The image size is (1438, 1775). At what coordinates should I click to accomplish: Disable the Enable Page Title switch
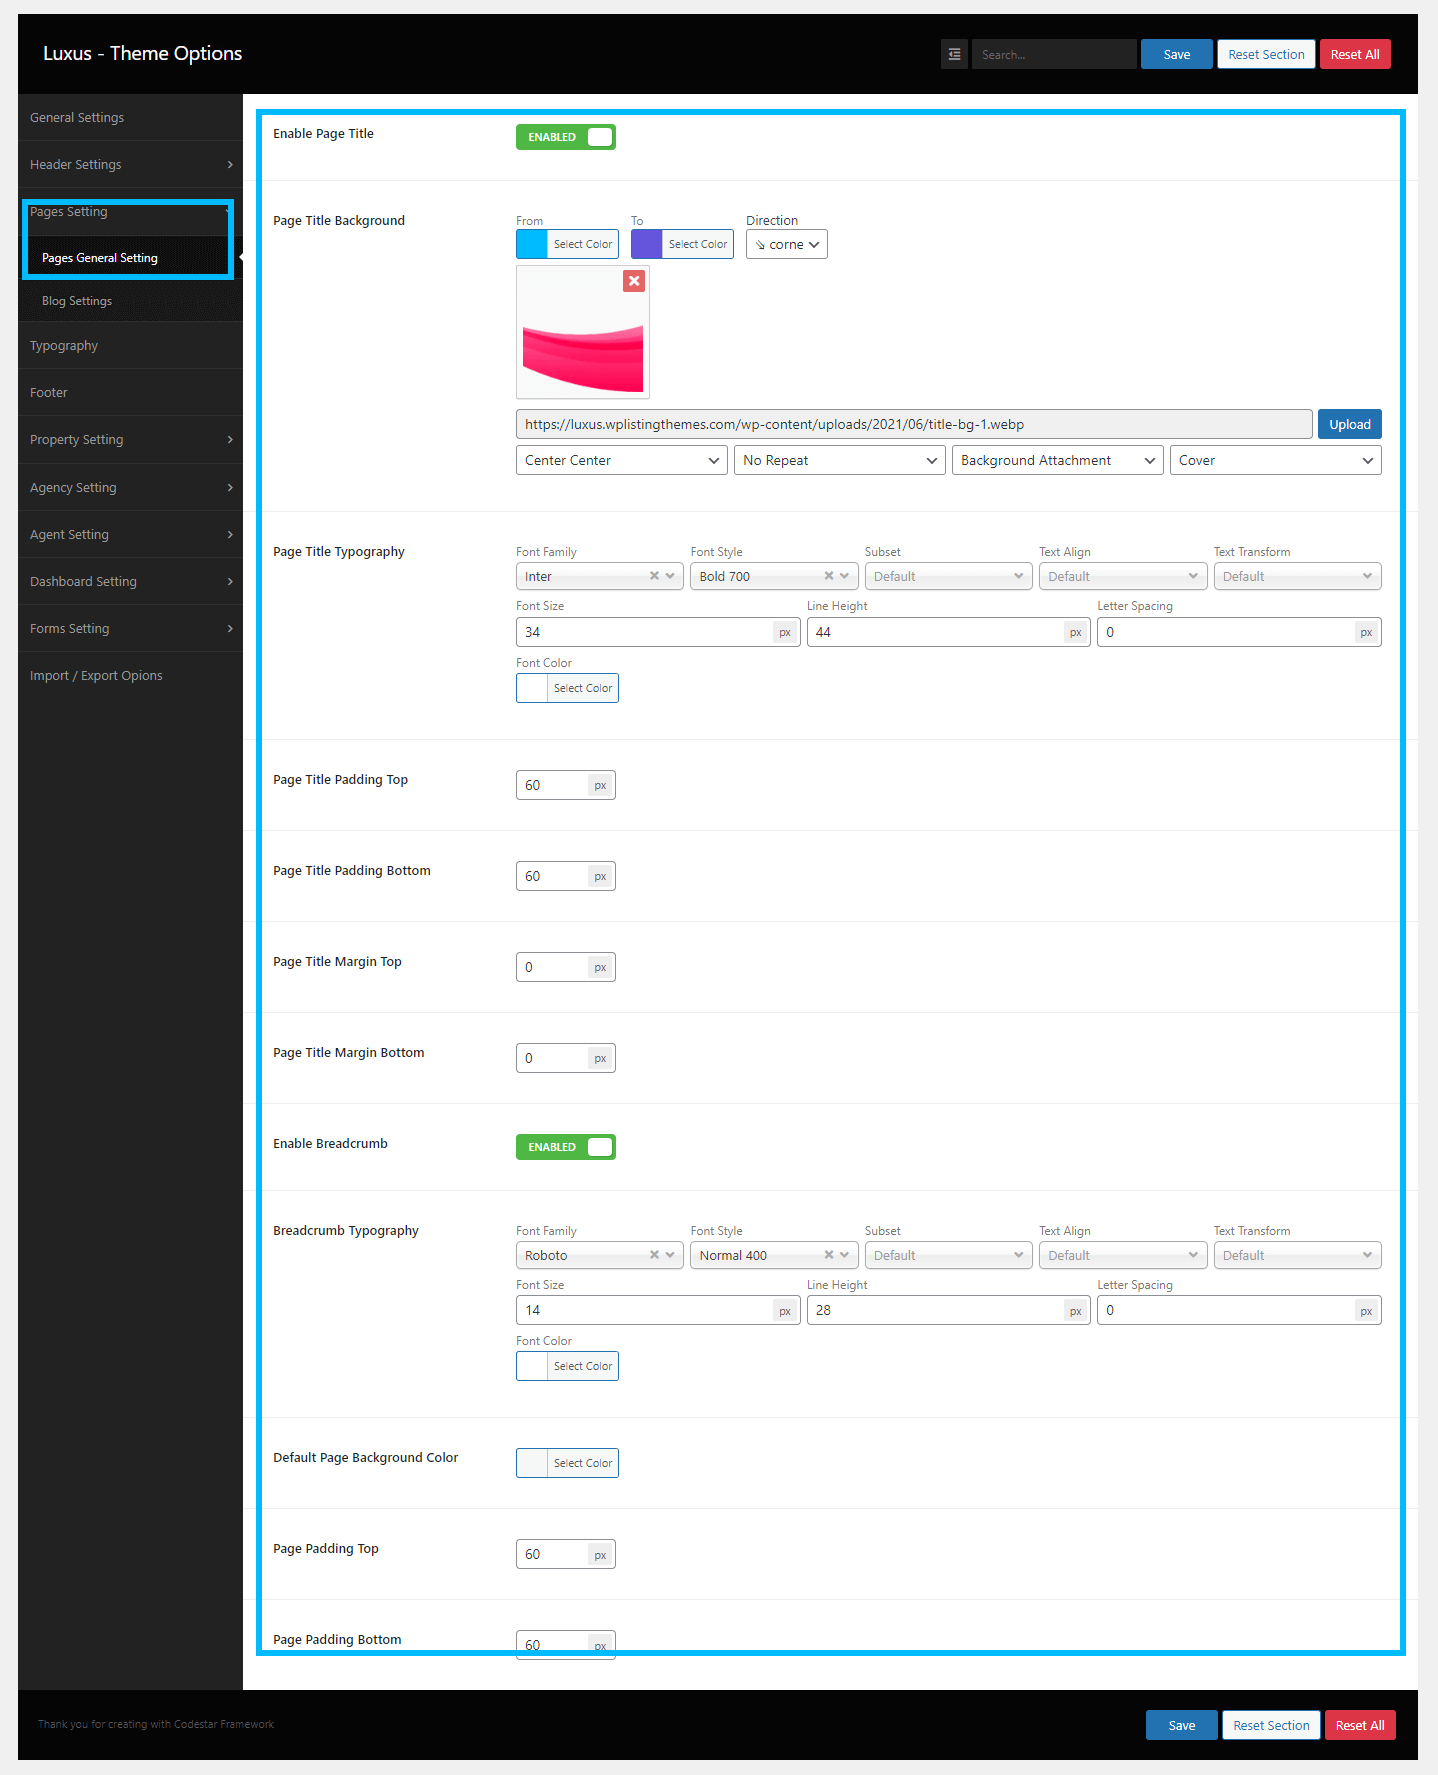[x=565, y=137]
